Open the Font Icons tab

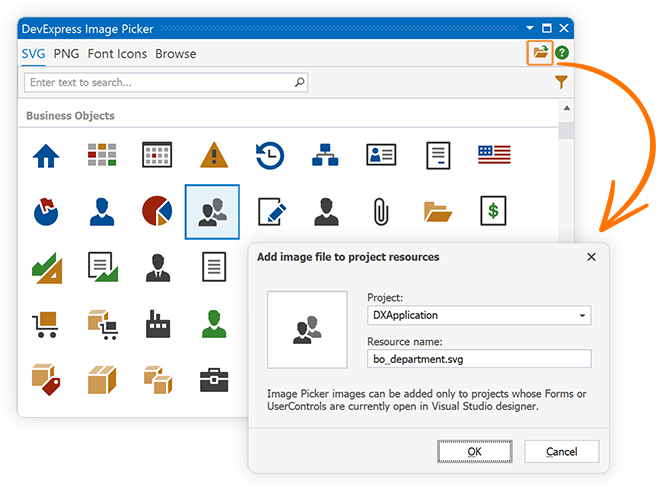pyautogui.click(x=117, y=54)
